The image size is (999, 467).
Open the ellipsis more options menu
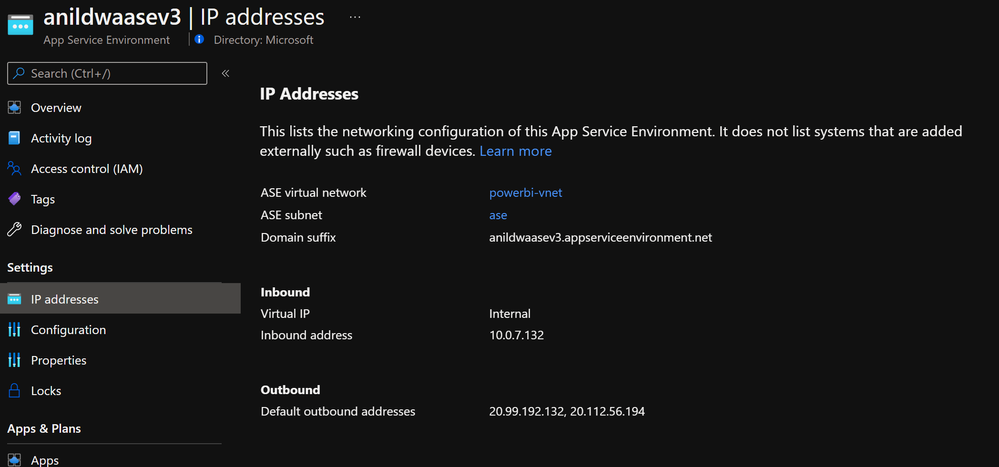click(x=355, y=17)
